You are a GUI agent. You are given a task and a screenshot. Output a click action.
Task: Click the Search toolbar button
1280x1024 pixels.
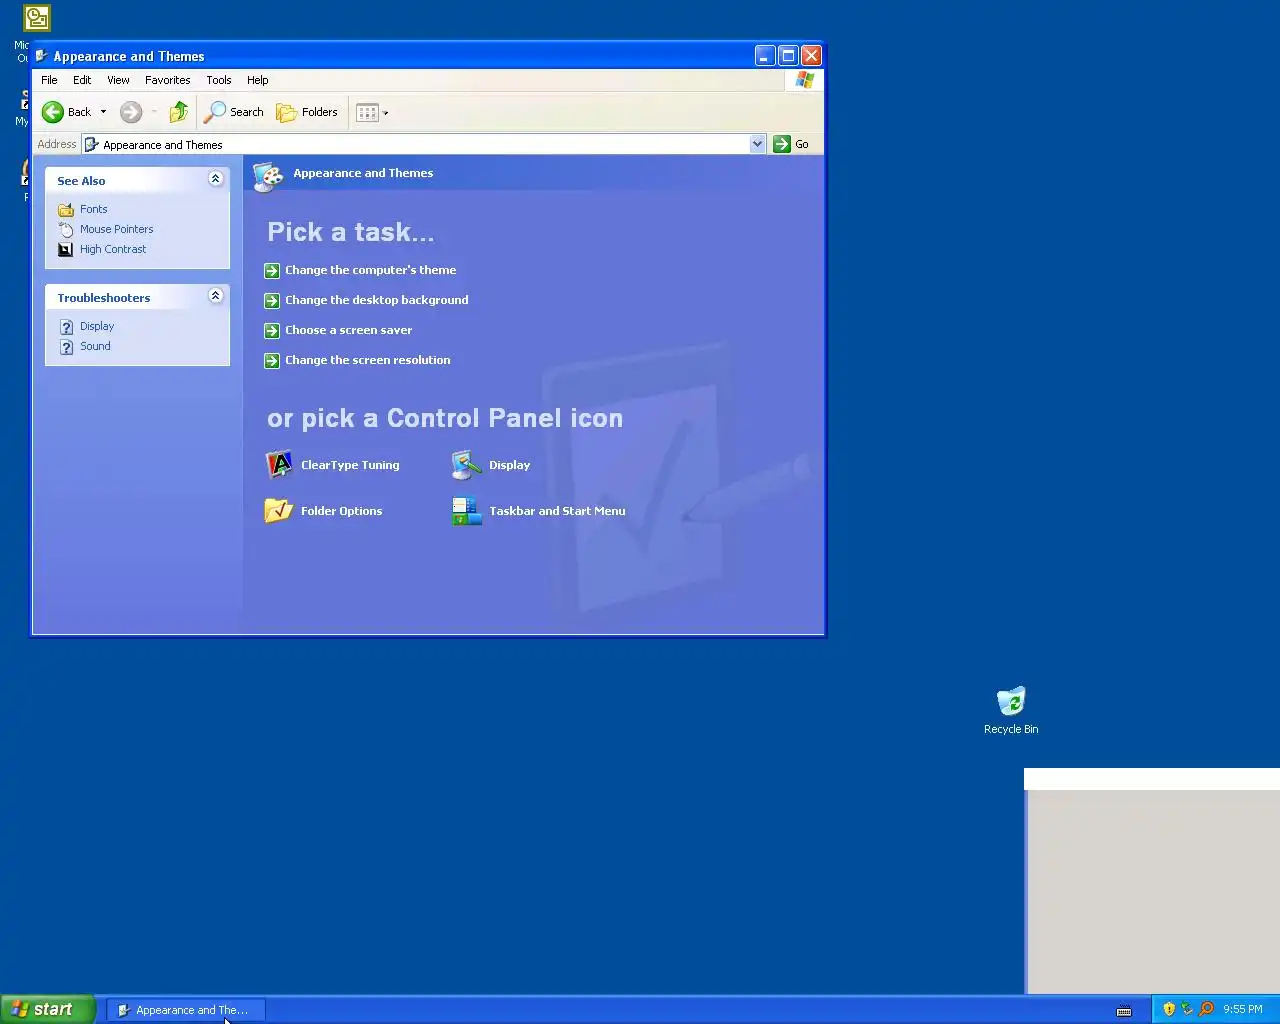tap(234, 112)
